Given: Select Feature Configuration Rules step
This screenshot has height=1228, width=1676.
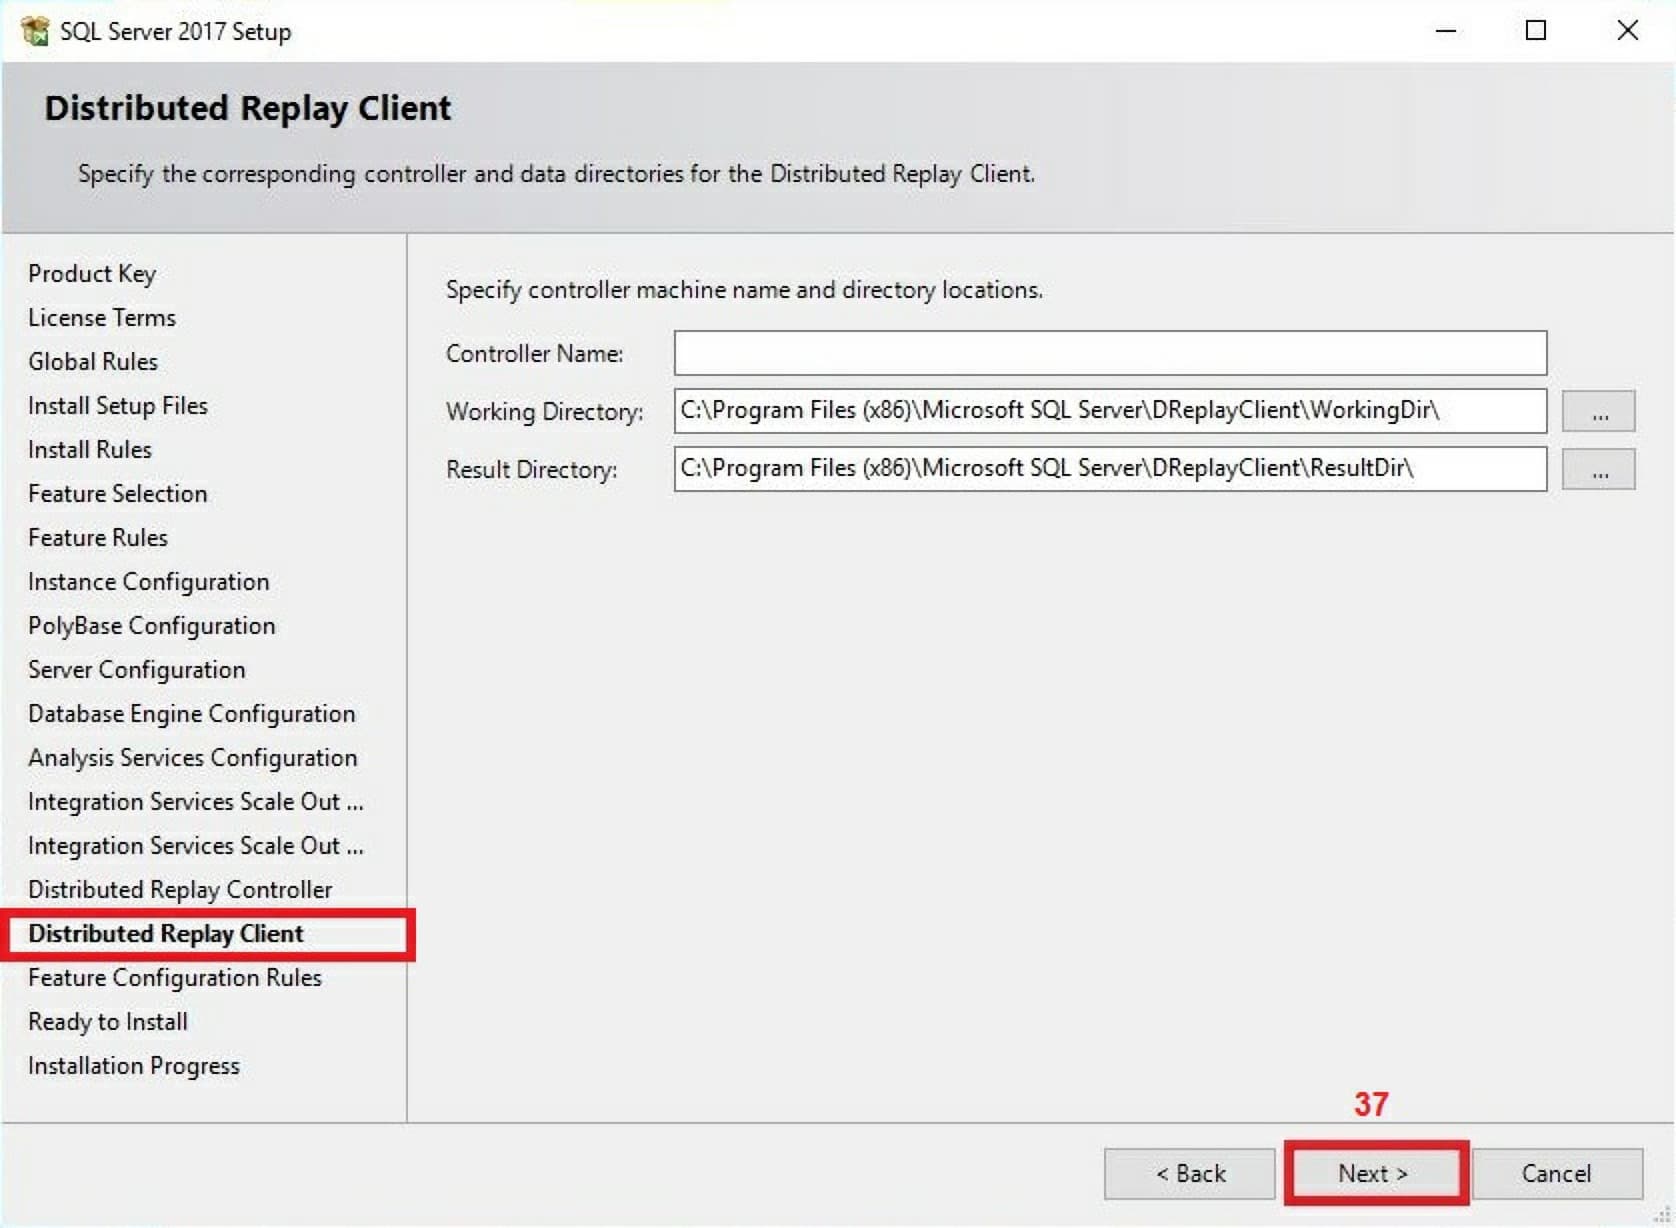Looking at the screenshot, I should pyautogui.click(x=175, y=978).
